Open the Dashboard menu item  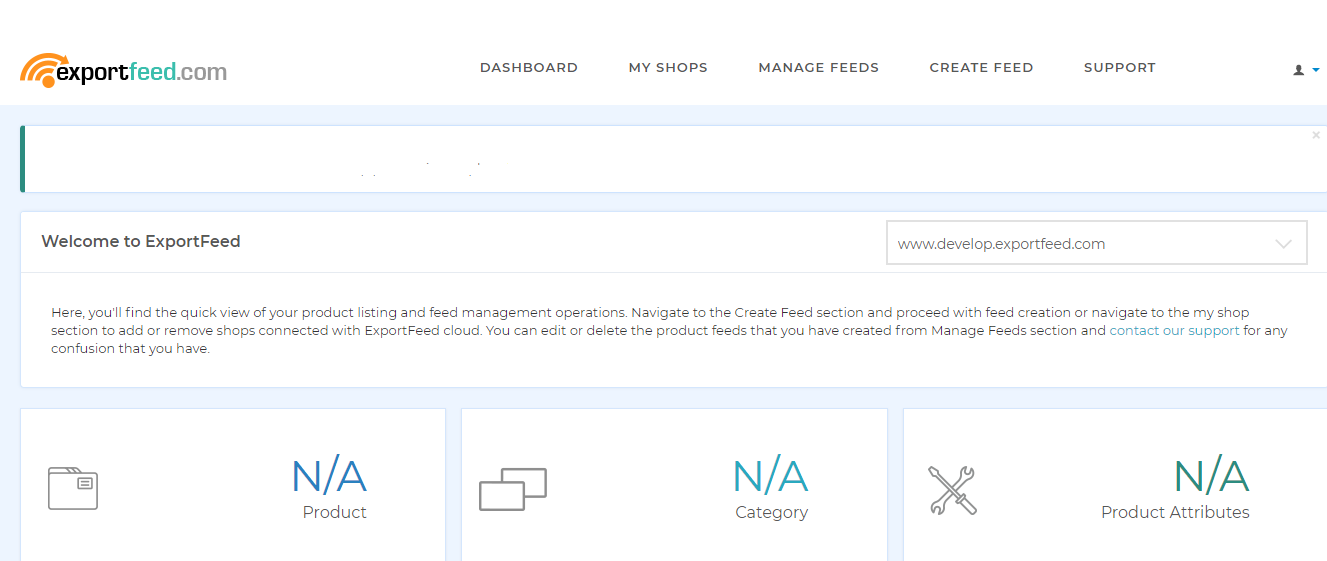click(x=529, y=68)
